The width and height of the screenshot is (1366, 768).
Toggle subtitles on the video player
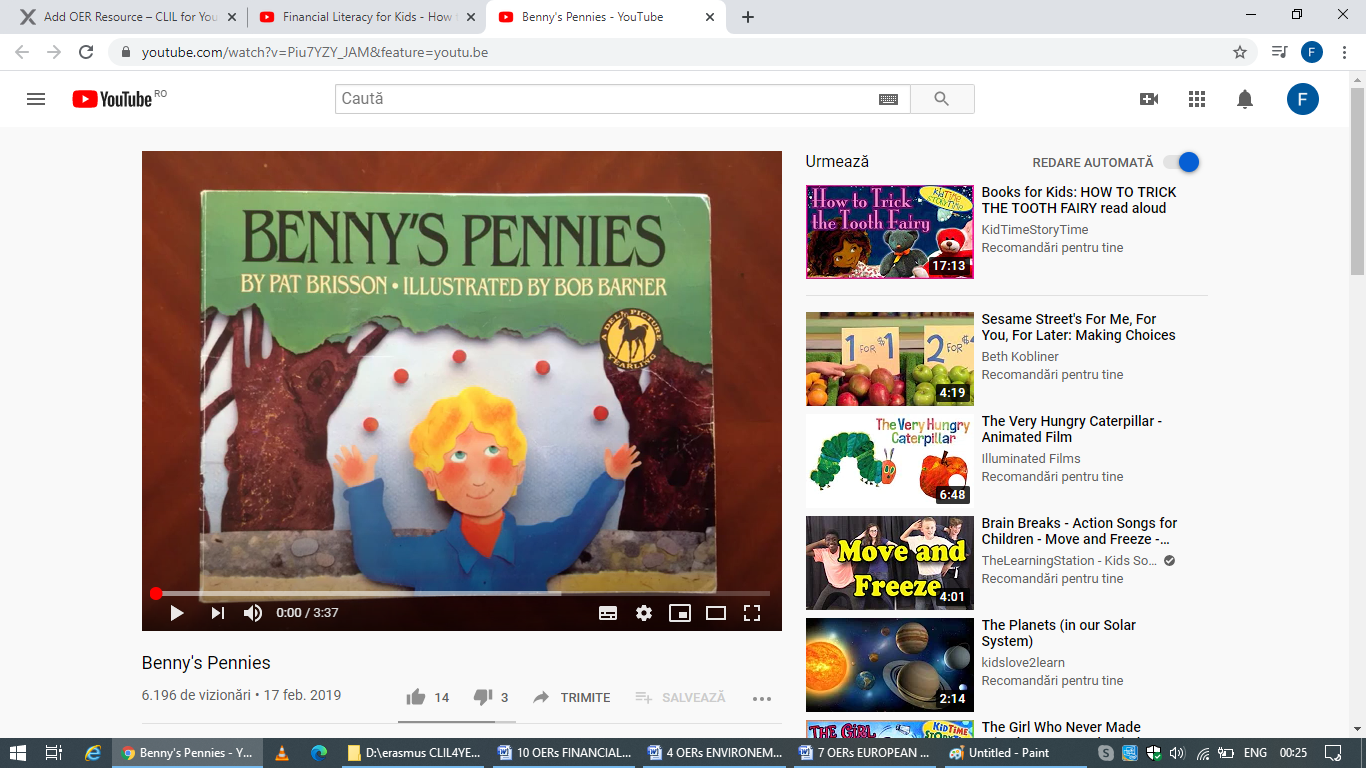pyautogui.click(x=608, y=613)
